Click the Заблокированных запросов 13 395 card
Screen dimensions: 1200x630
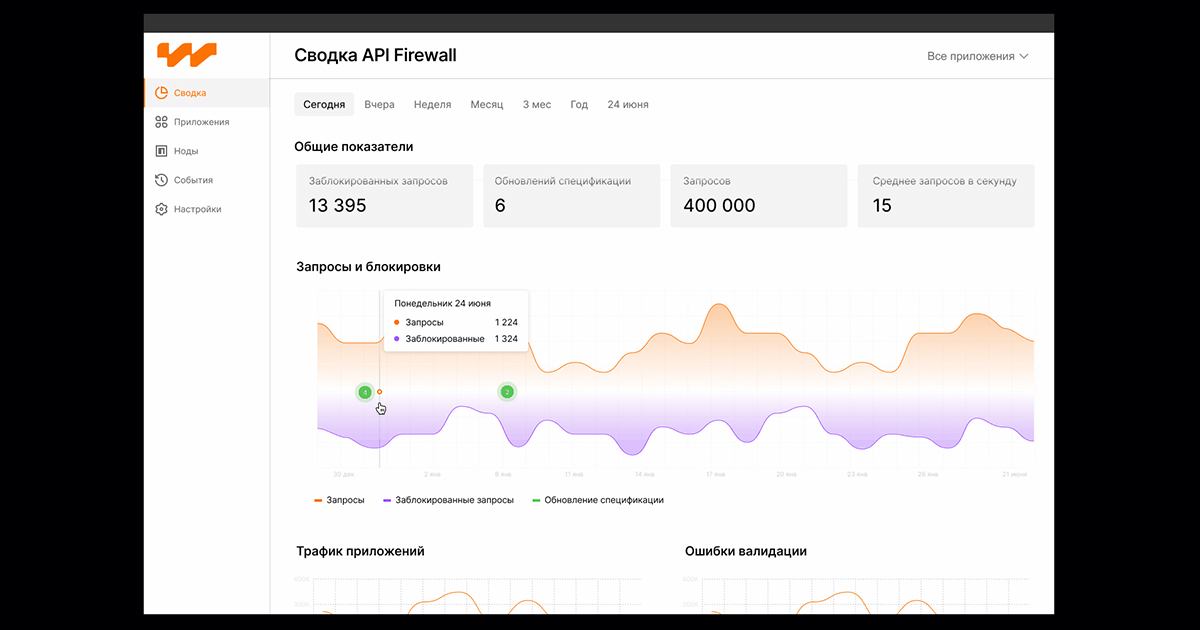[x=385, y=196]
